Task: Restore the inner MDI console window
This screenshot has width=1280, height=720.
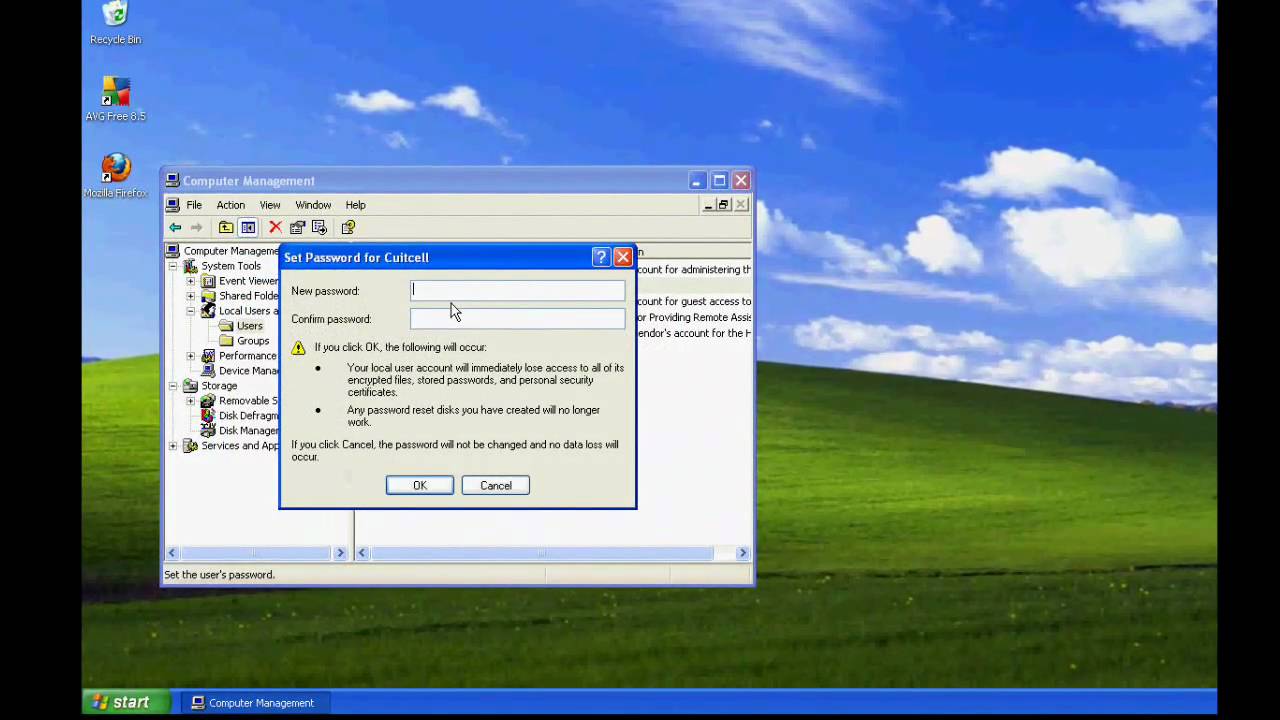Action: [724, 205]
